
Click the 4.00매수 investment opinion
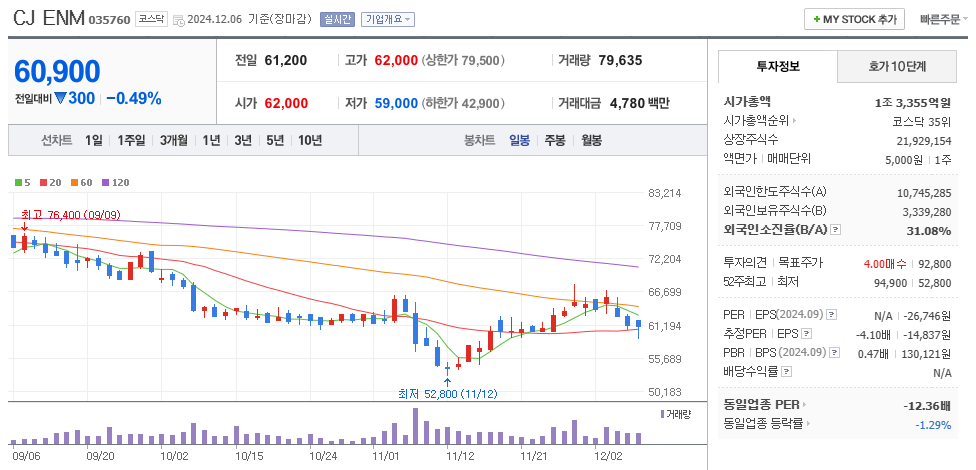point(885,264)
